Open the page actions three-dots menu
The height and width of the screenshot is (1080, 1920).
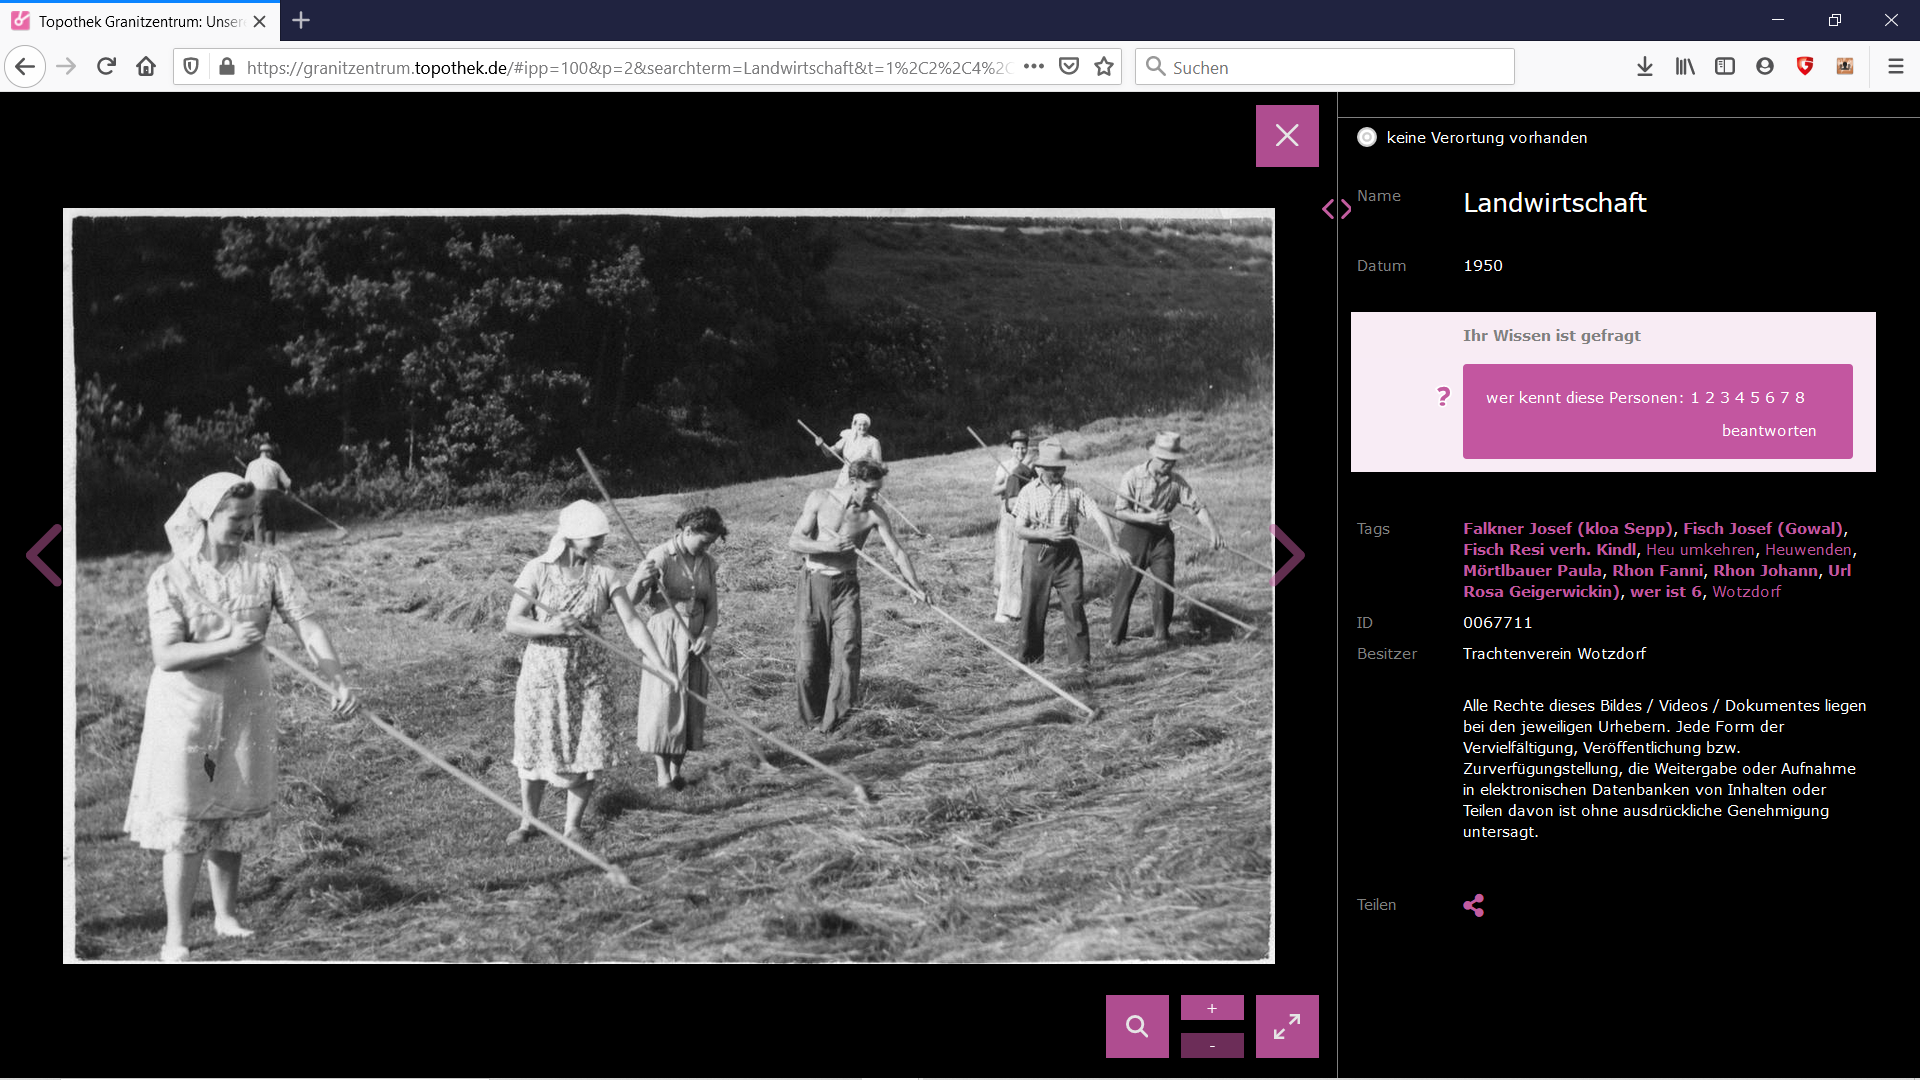point(1034,67)
